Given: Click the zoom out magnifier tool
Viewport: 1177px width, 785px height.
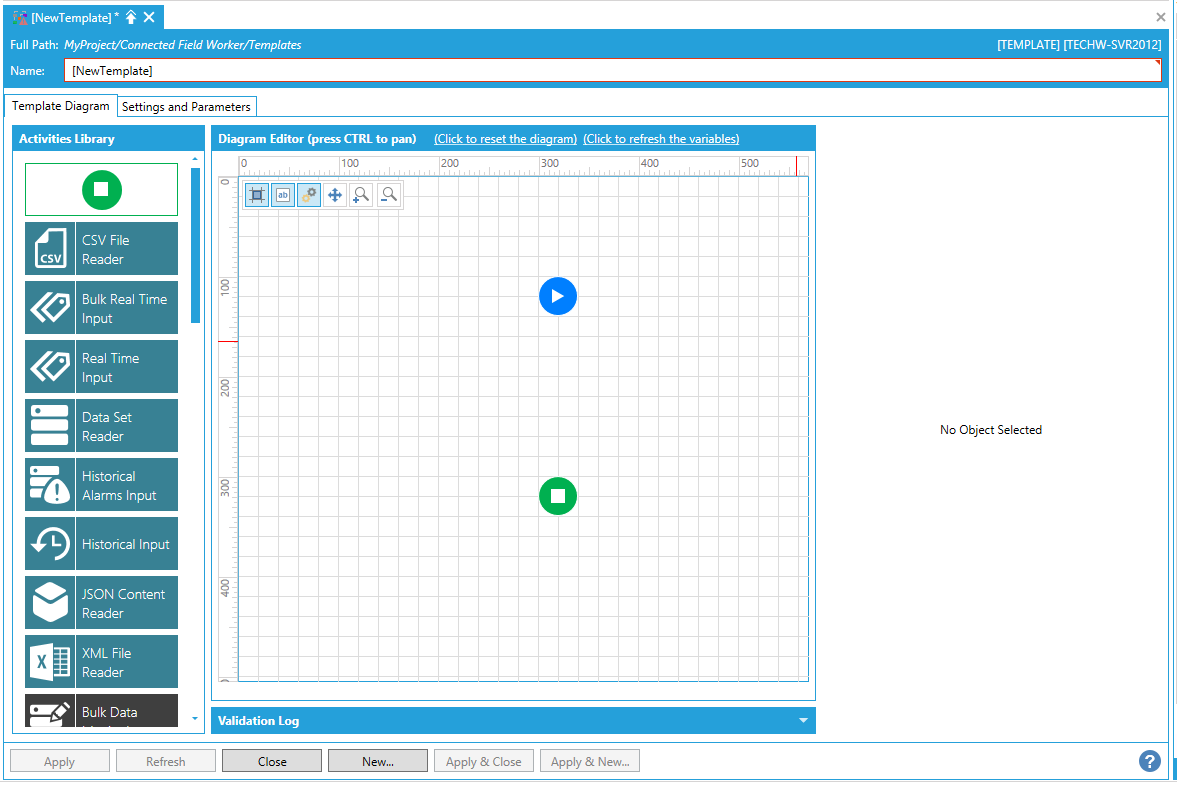Looking at the screenshot, I should (389, 195).
